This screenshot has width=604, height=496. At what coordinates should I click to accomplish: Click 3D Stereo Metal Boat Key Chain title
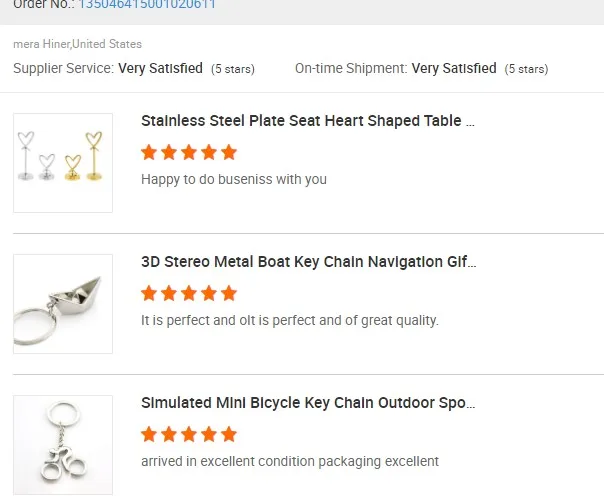pos(309,262)
